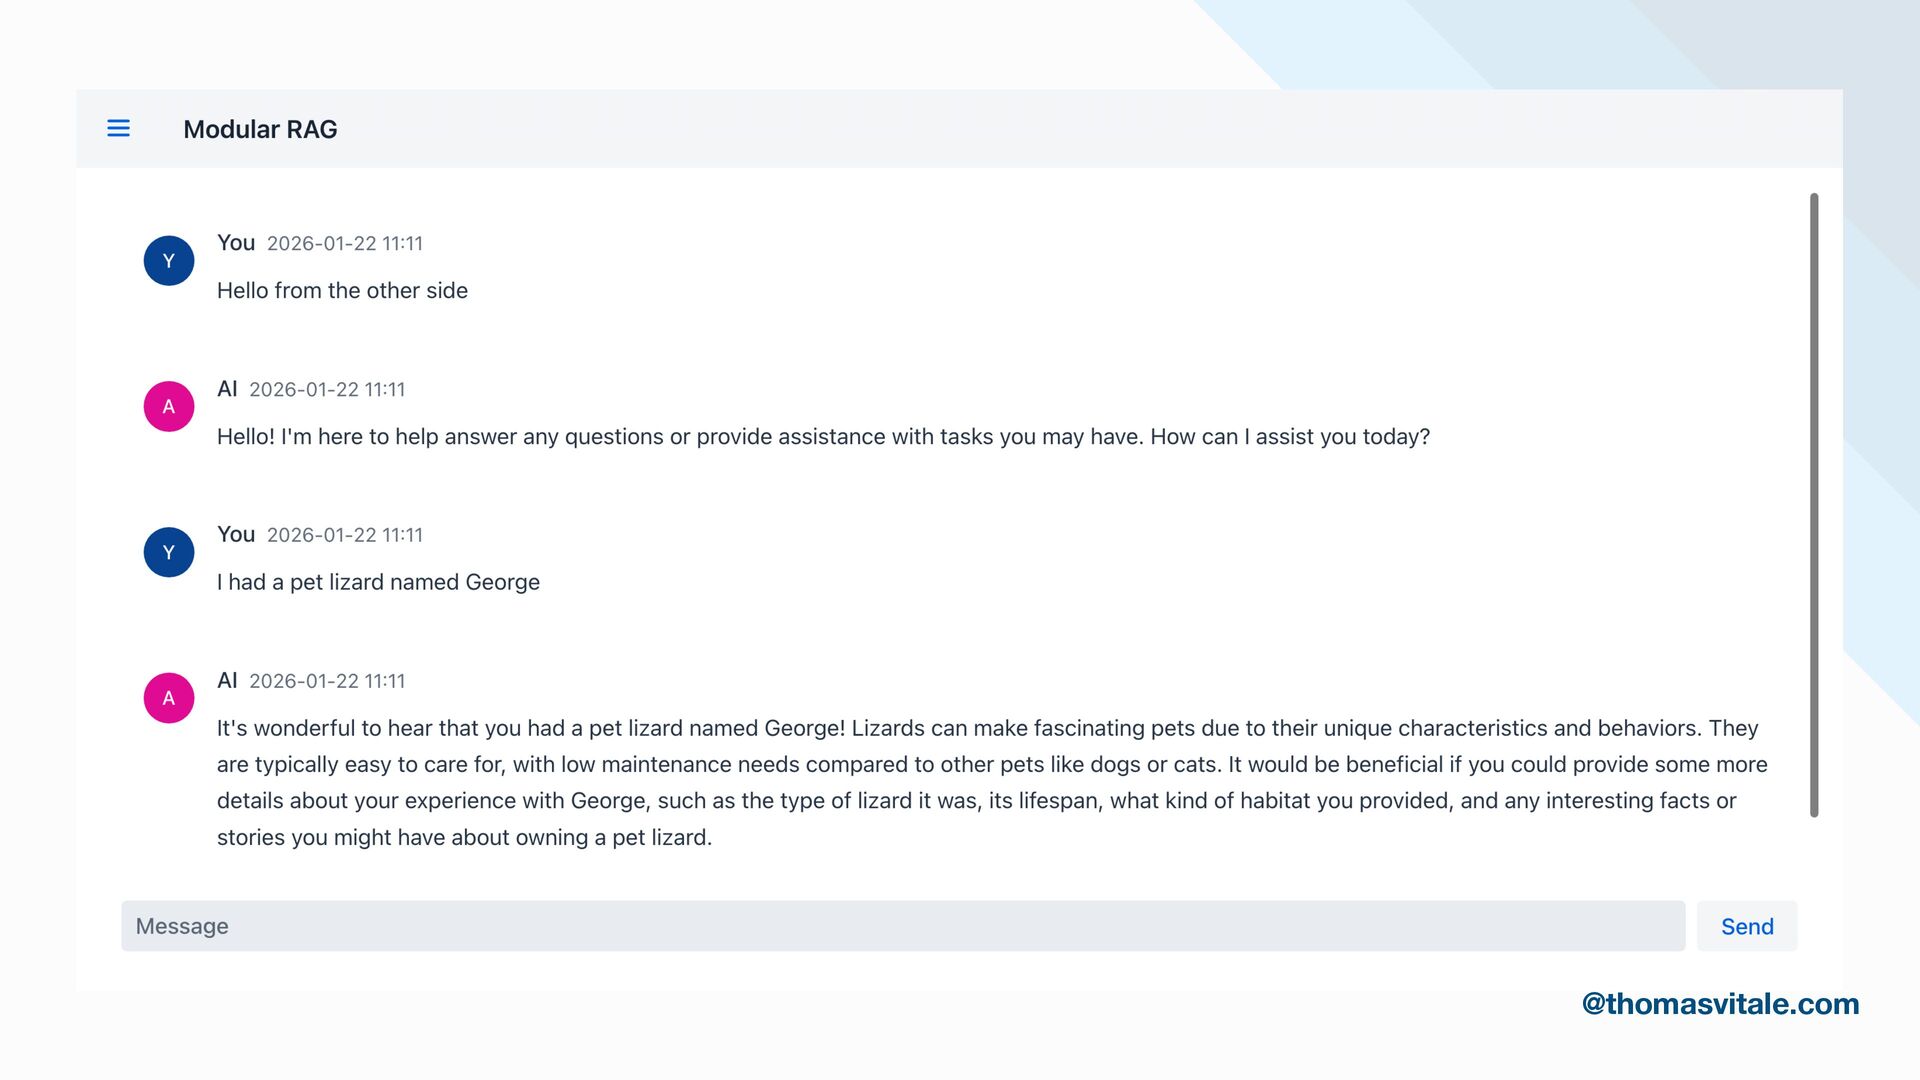Open the hamburger menu icon
The height and width of the screenshot is (1080, 1920).
click(118, 128)
